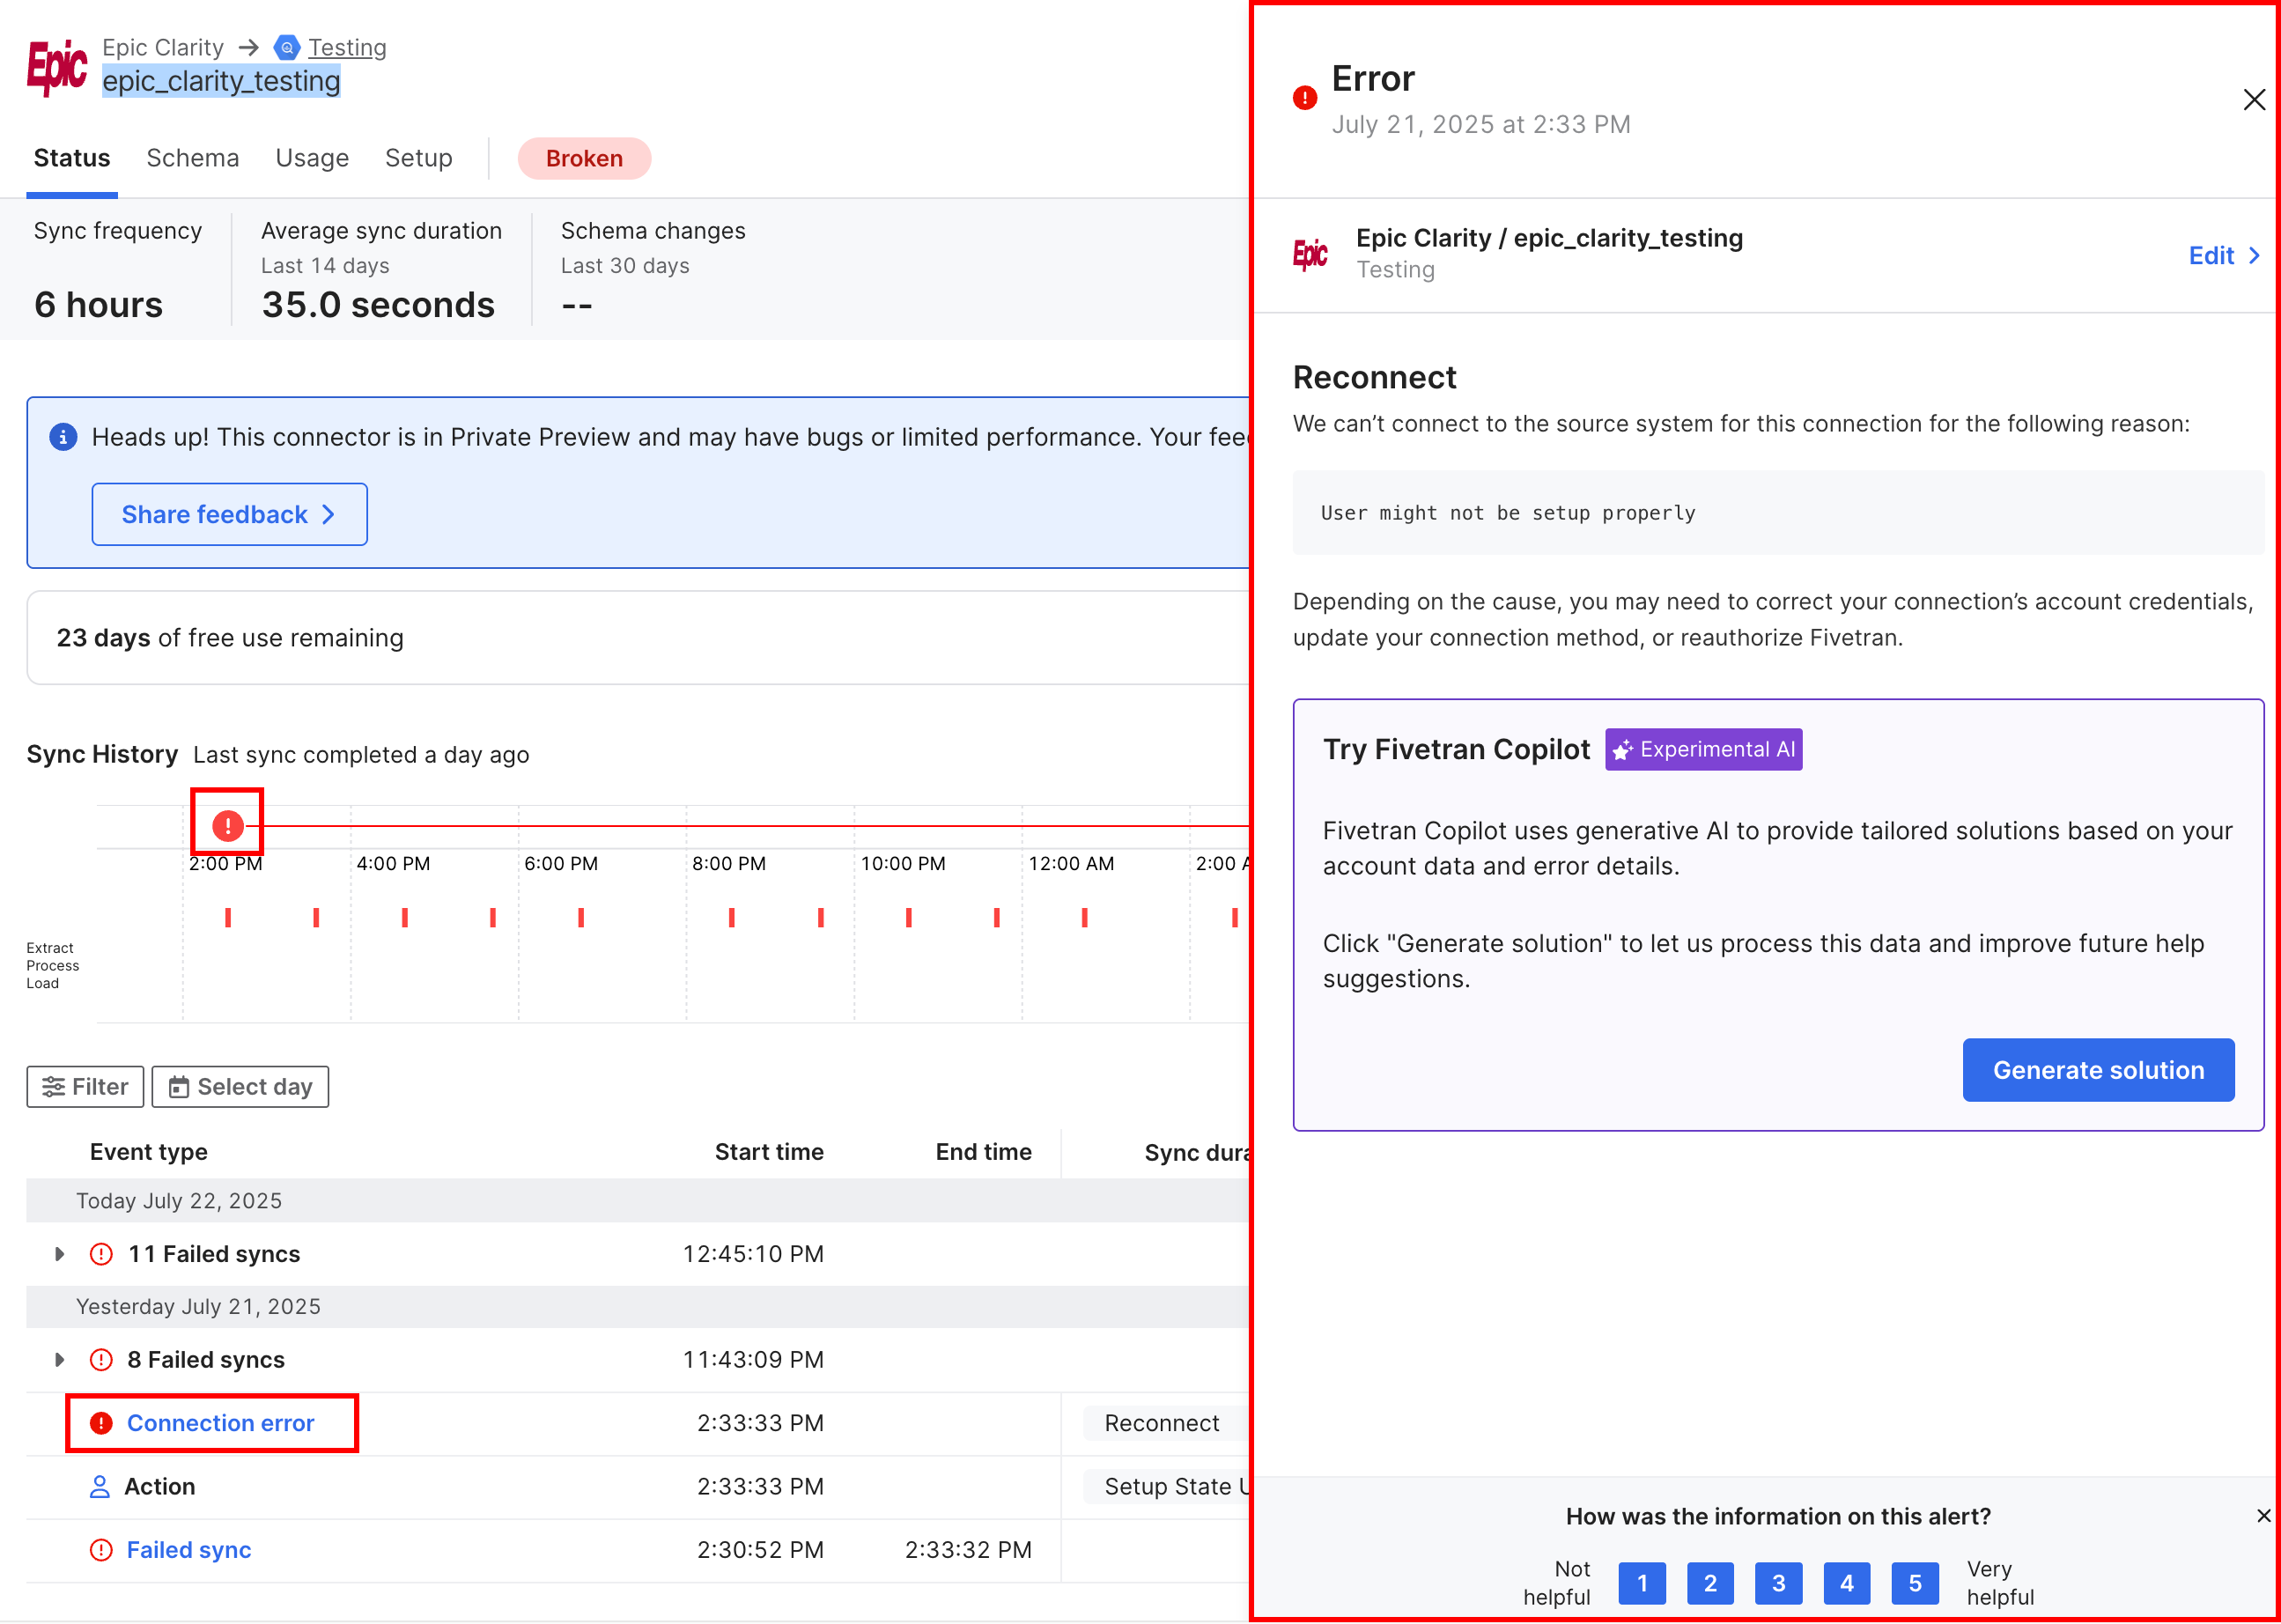This screenshot has width=2281, height=1624.
Task: Click the epic_clarity_testing connection name
Action: coord(221,81)
